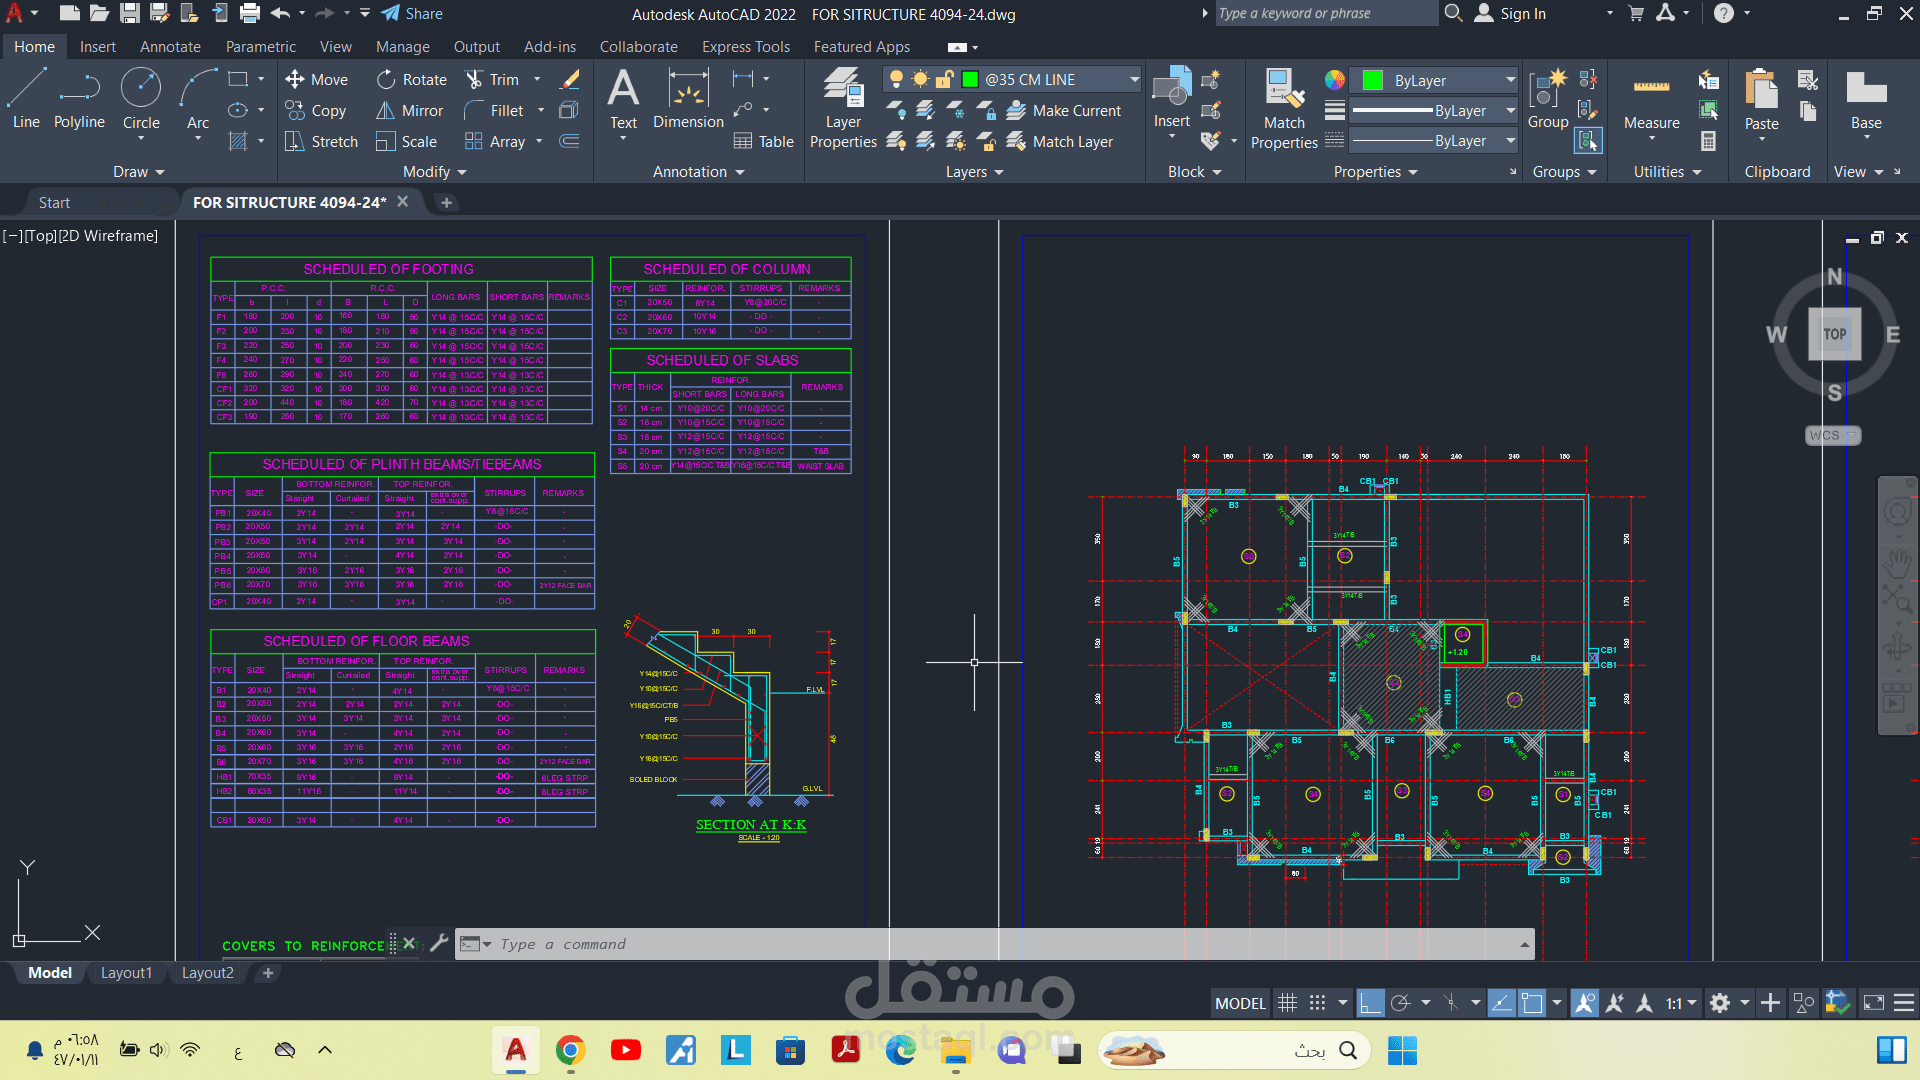
Task: Open new drawing tab with plus
Action: 446,203
